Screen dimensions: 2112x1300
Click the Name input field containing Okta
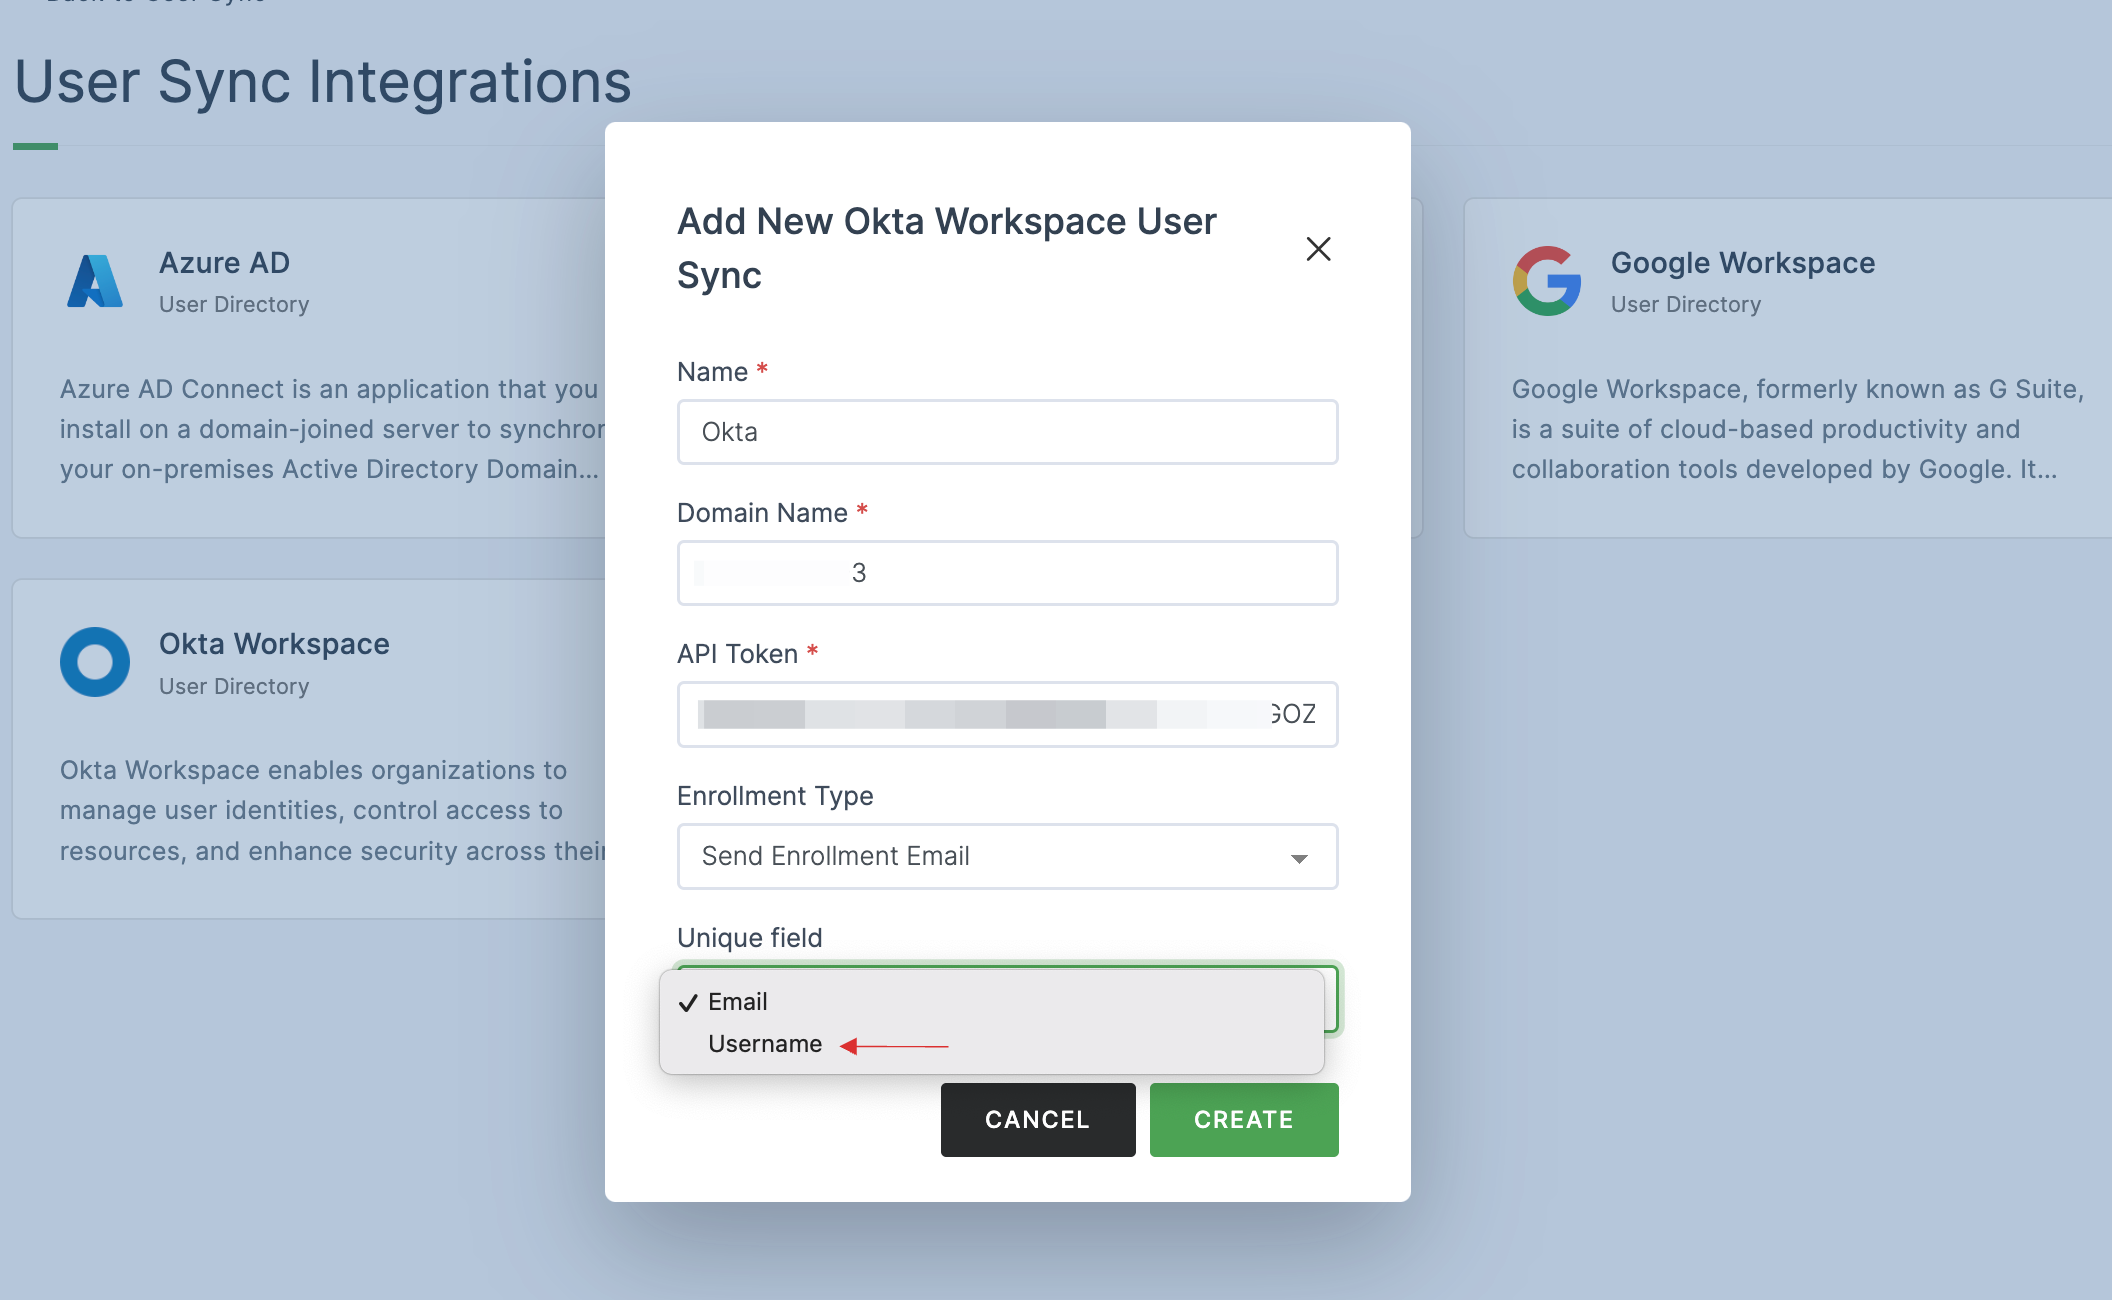point(1007,432)
